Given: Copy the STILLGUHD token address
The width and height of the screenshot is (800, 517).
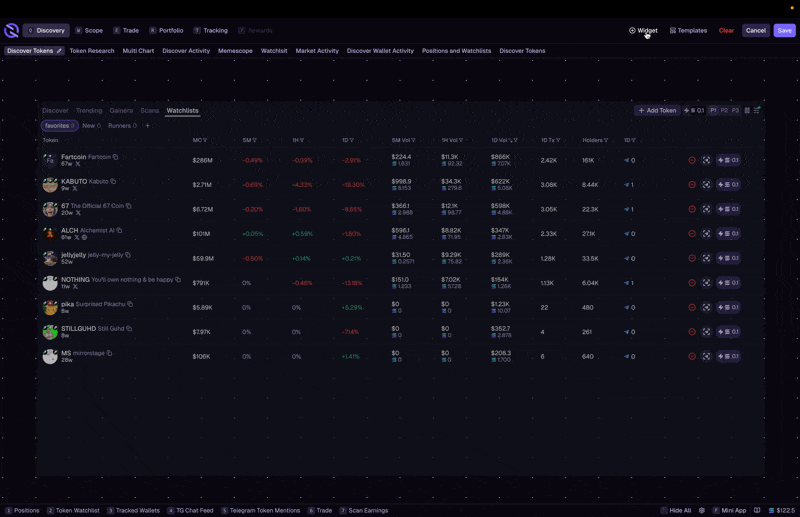Looking at the screenshot, I should (x=129, y=329).
